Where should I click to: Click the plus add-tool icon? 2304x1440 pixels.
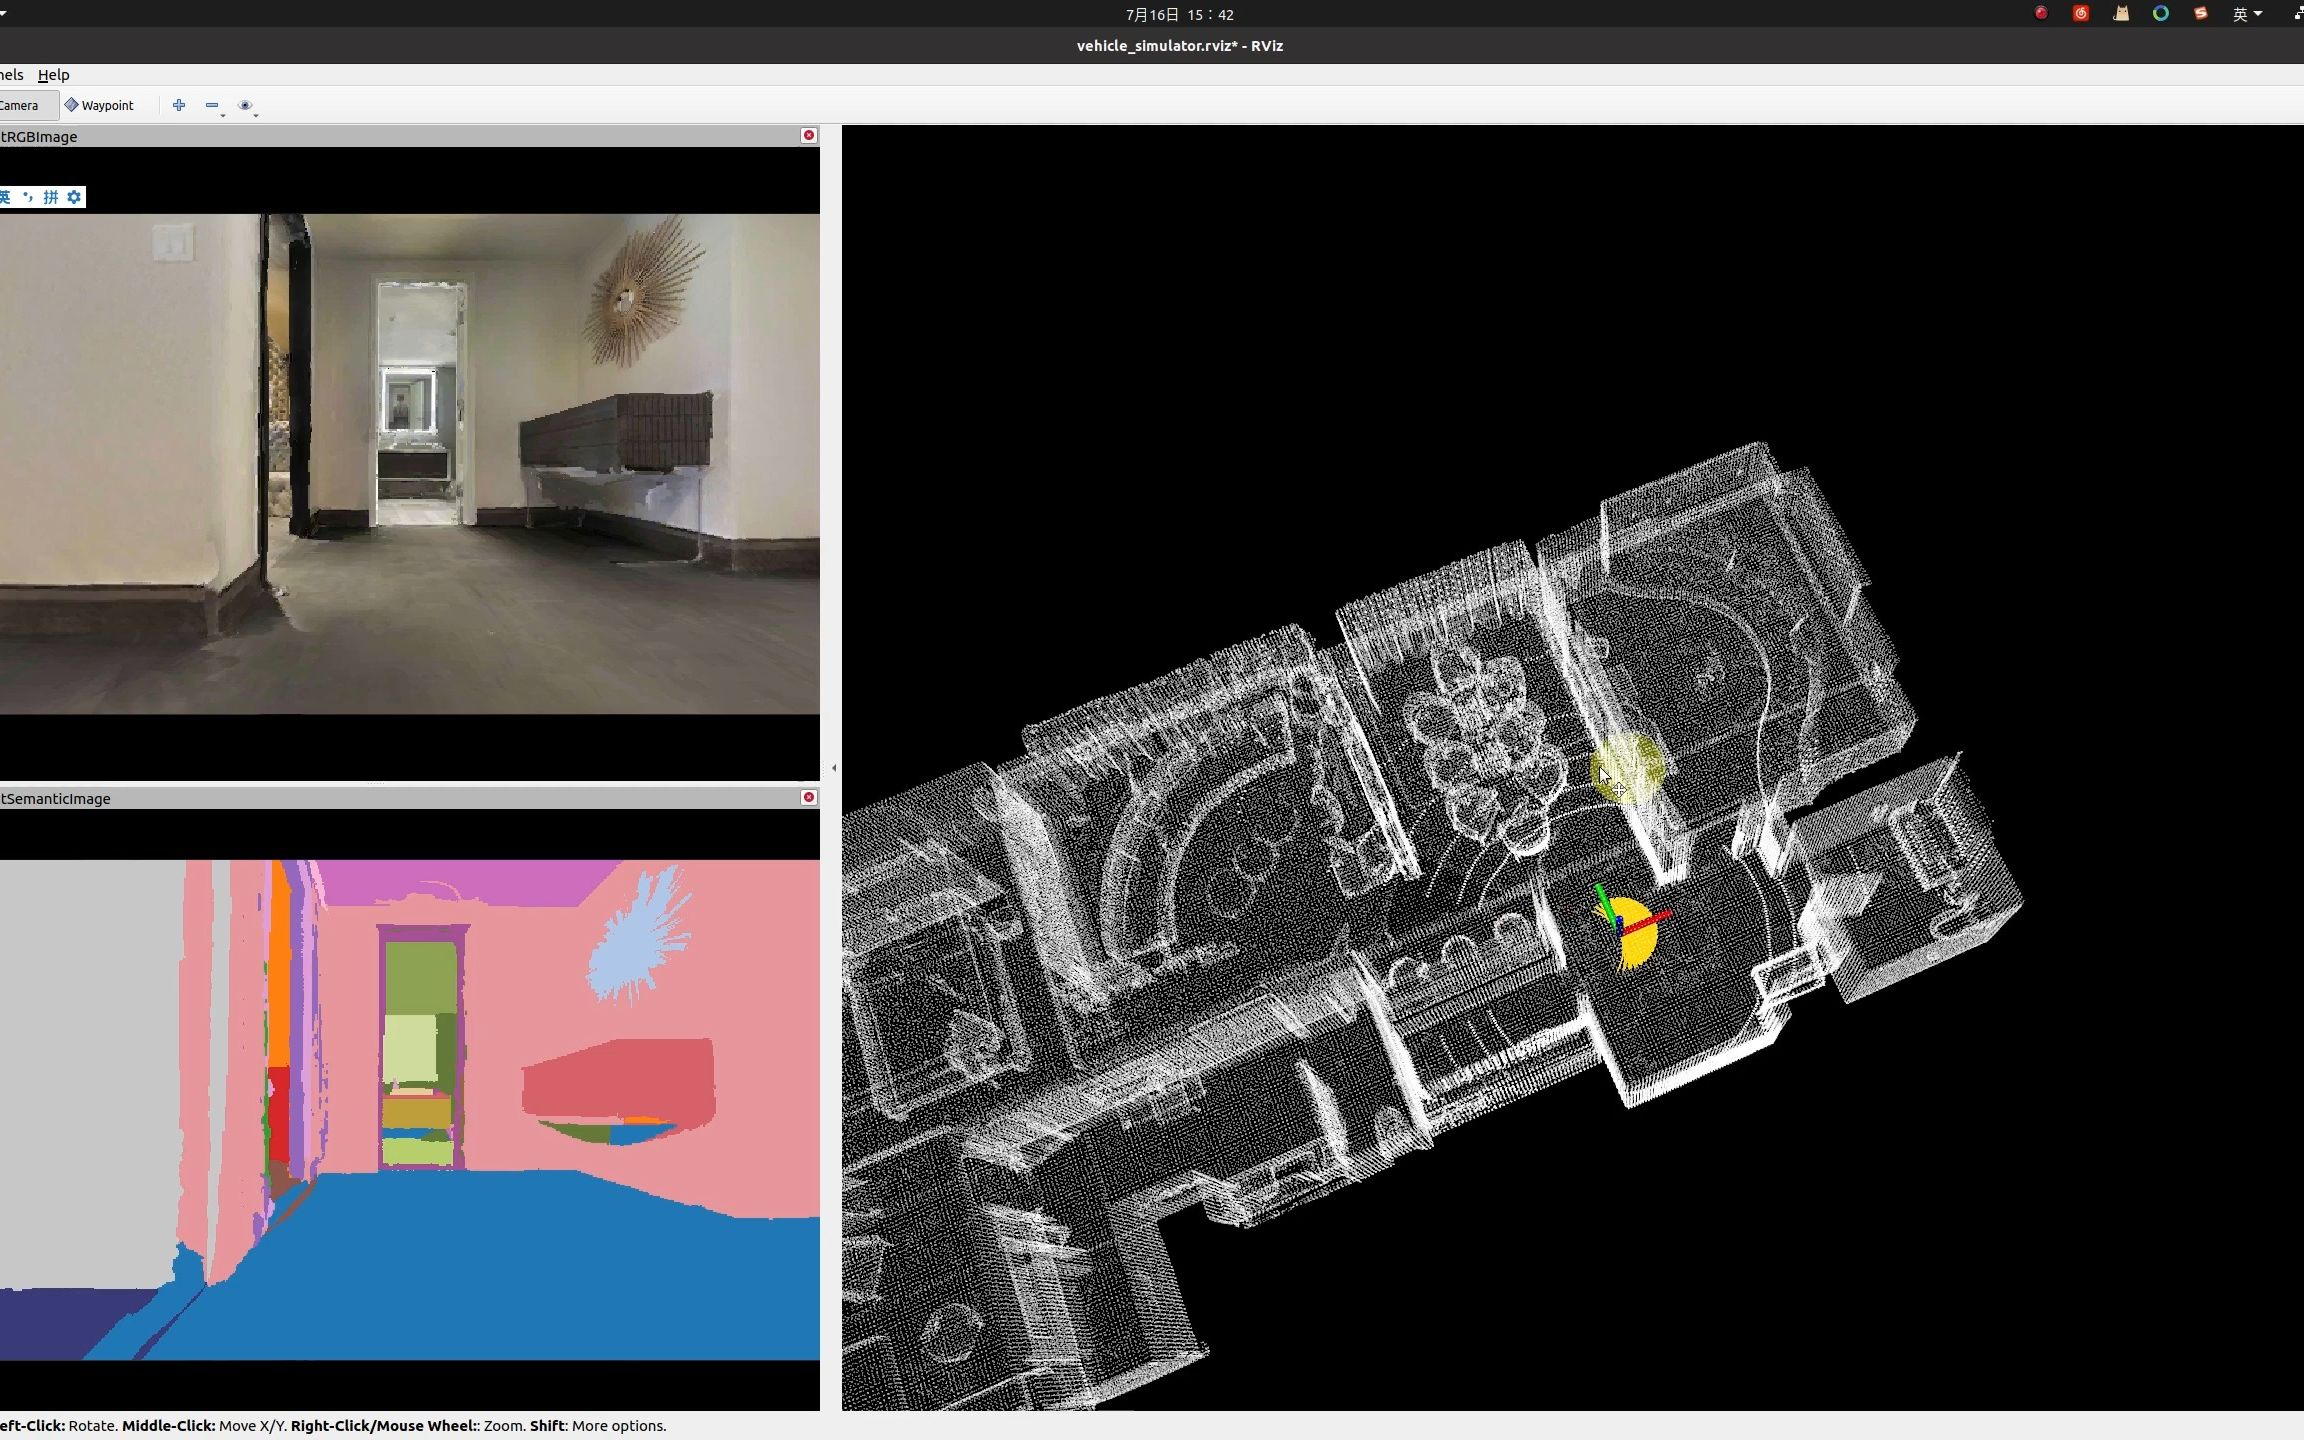pos(179,105)
